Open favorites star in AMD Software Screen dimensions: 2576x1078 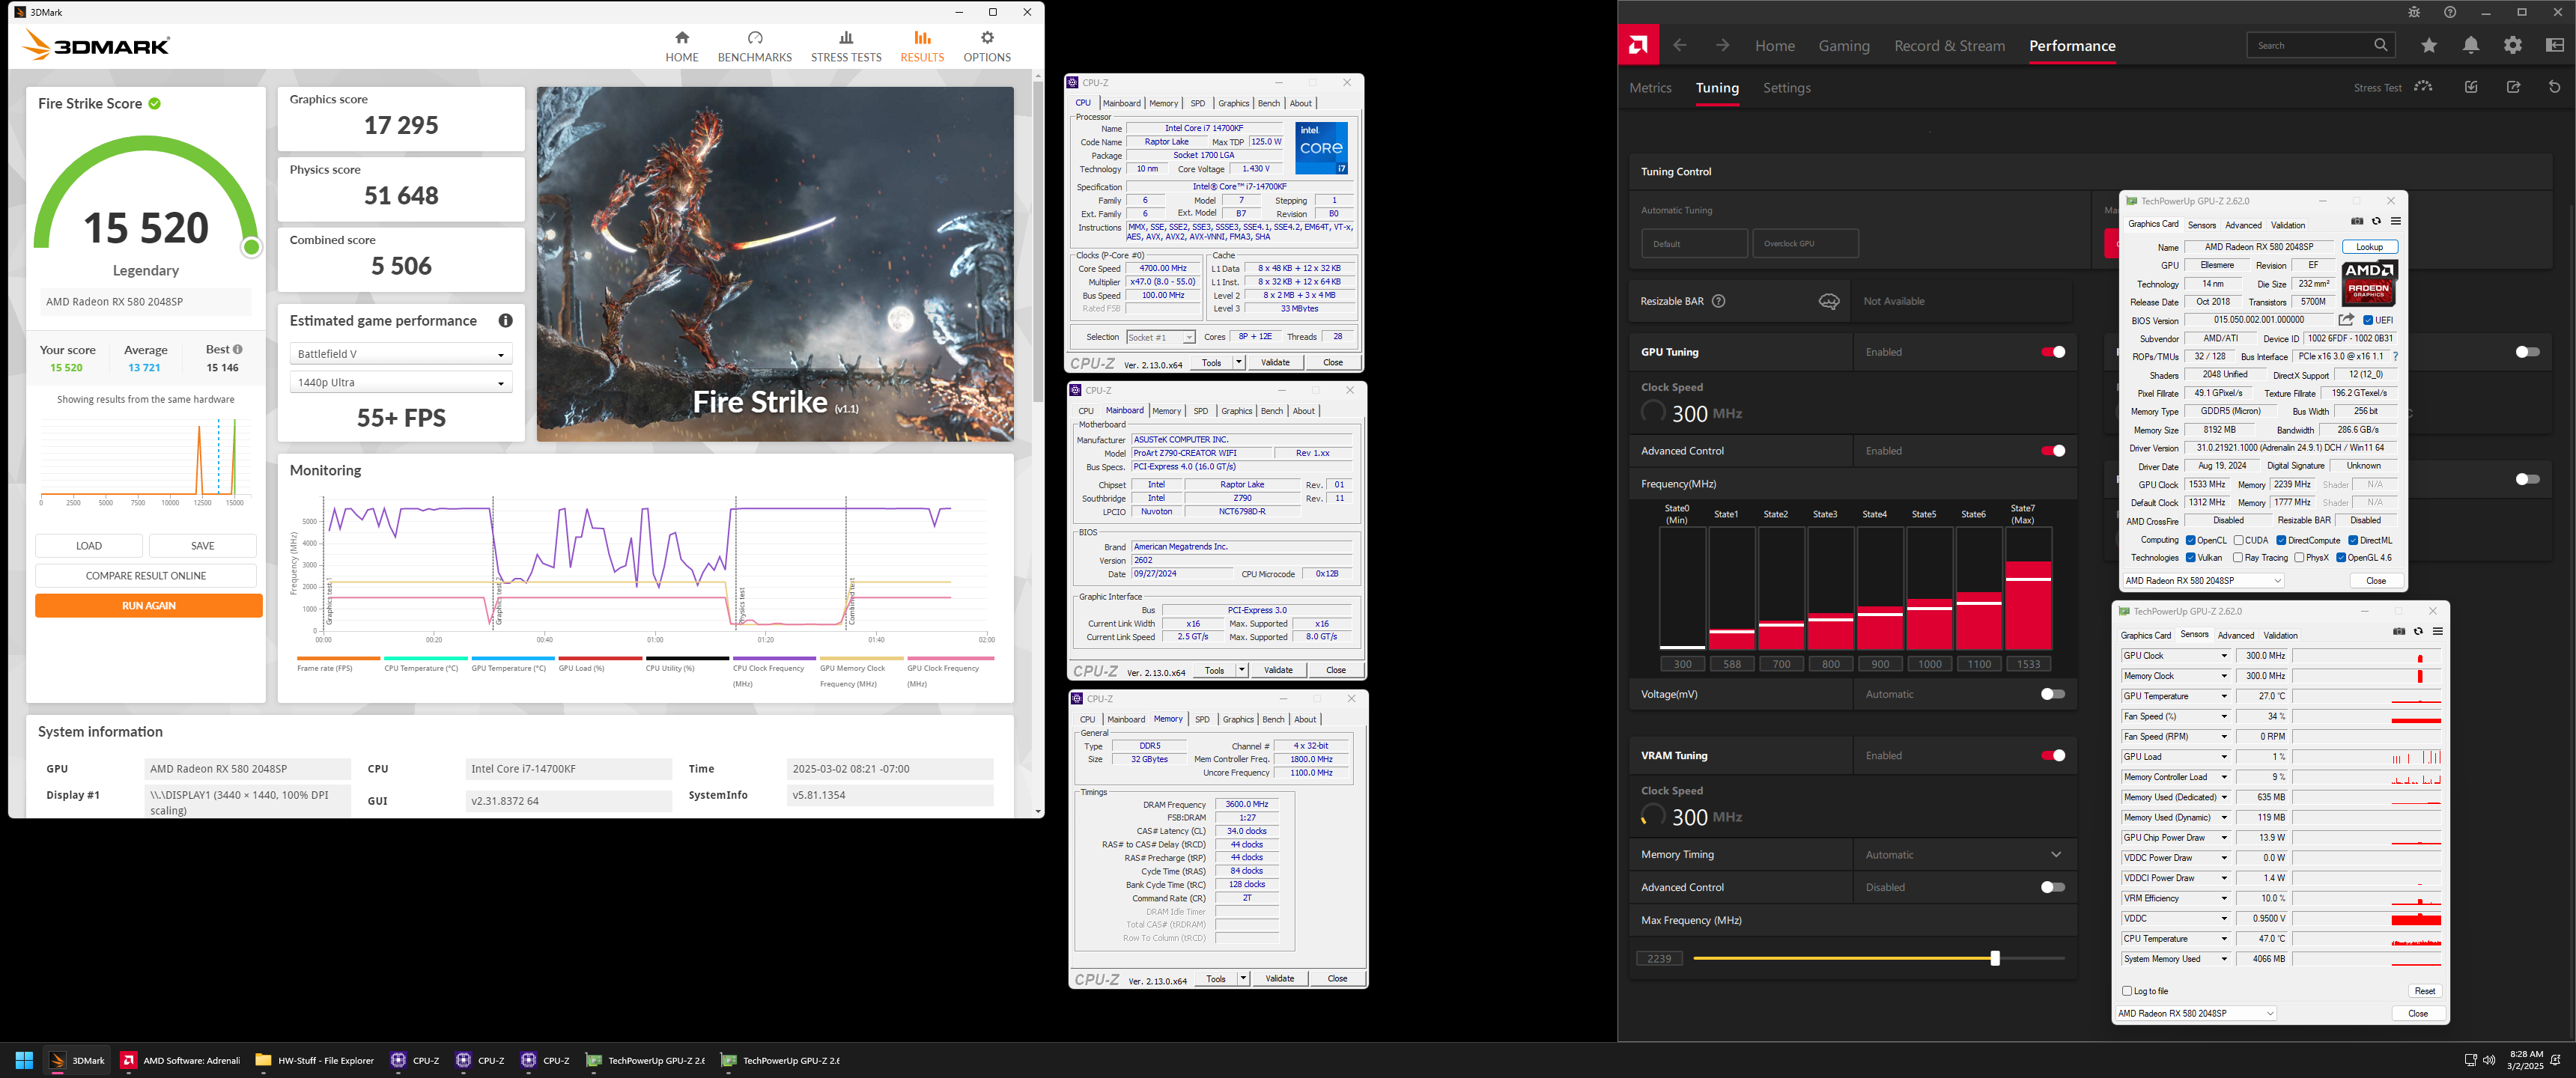(2429, 45)
